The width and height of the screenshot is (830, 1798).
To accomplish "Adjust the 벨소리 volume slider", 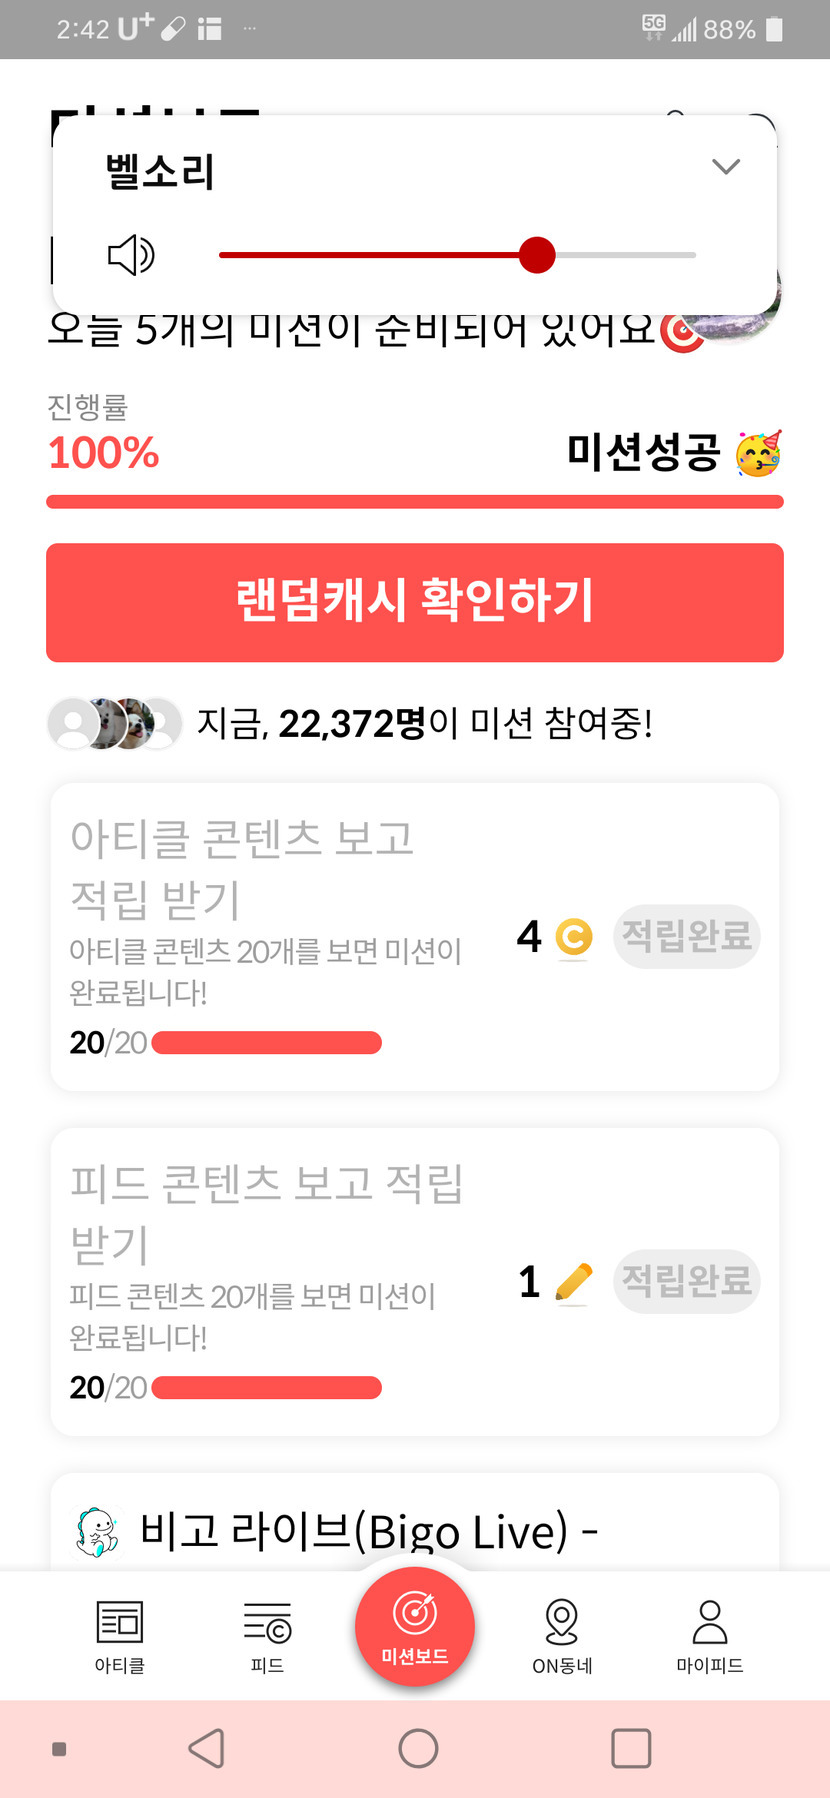I will [x=537, y=255].
